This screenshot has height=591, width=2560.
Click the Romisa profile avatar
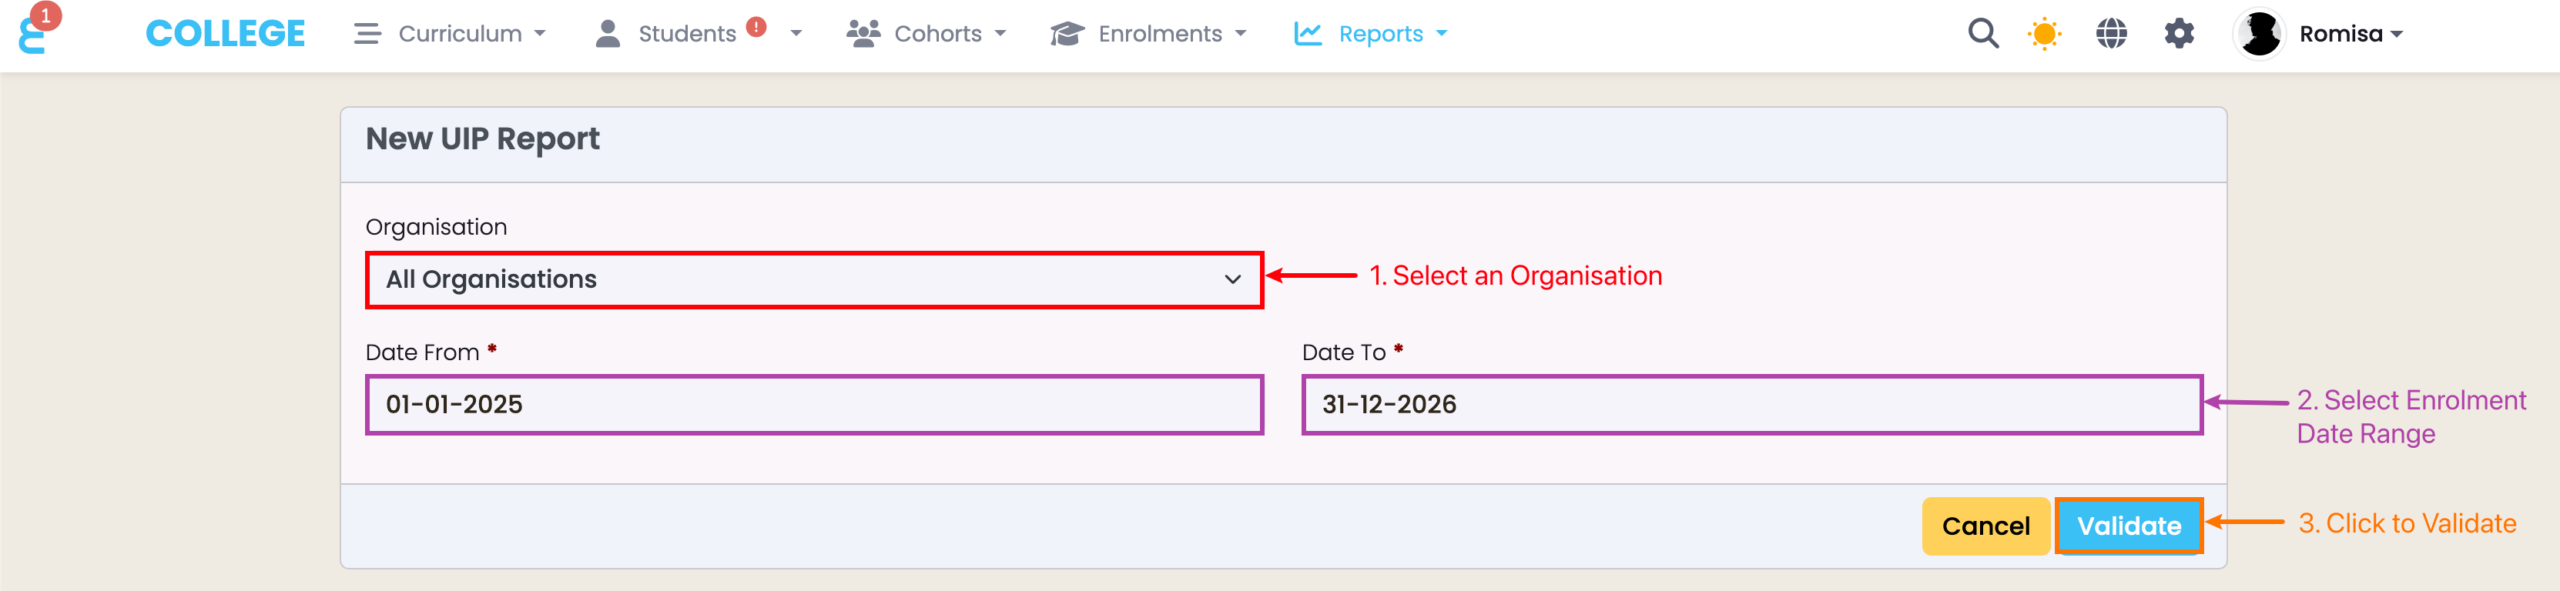click(x=2259, y=34)
